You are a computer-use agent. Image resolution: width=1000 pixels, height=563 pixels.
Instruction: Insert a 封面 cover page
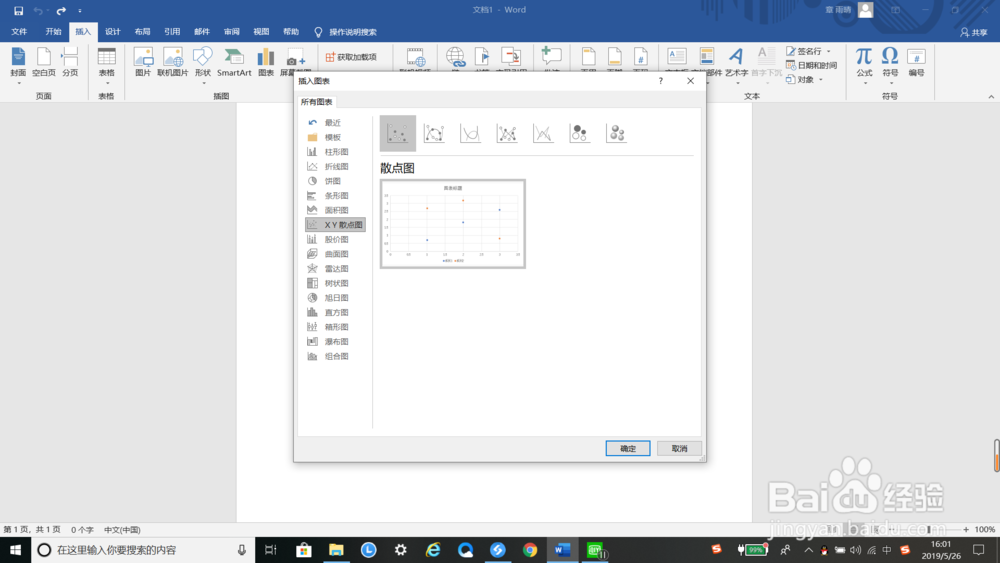pos(18,66)
